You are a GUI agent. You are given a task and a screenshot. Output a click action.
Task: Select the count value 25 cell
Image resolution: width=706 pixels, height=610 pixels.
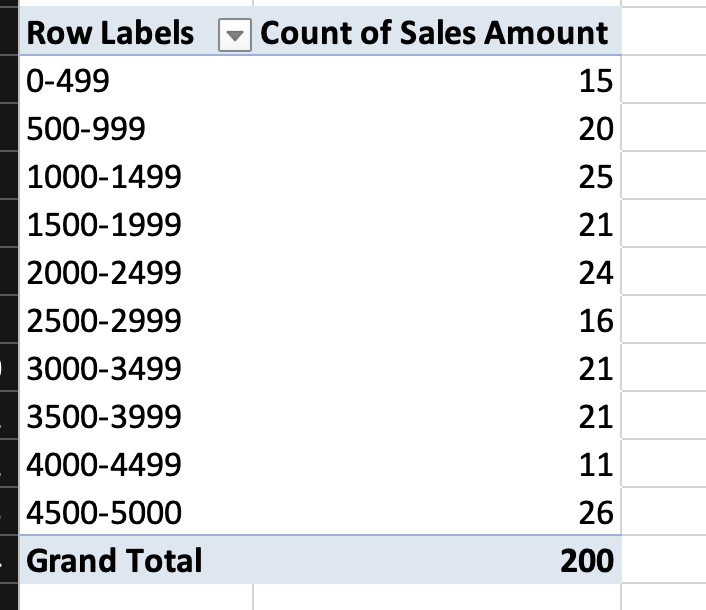[596, 178]
